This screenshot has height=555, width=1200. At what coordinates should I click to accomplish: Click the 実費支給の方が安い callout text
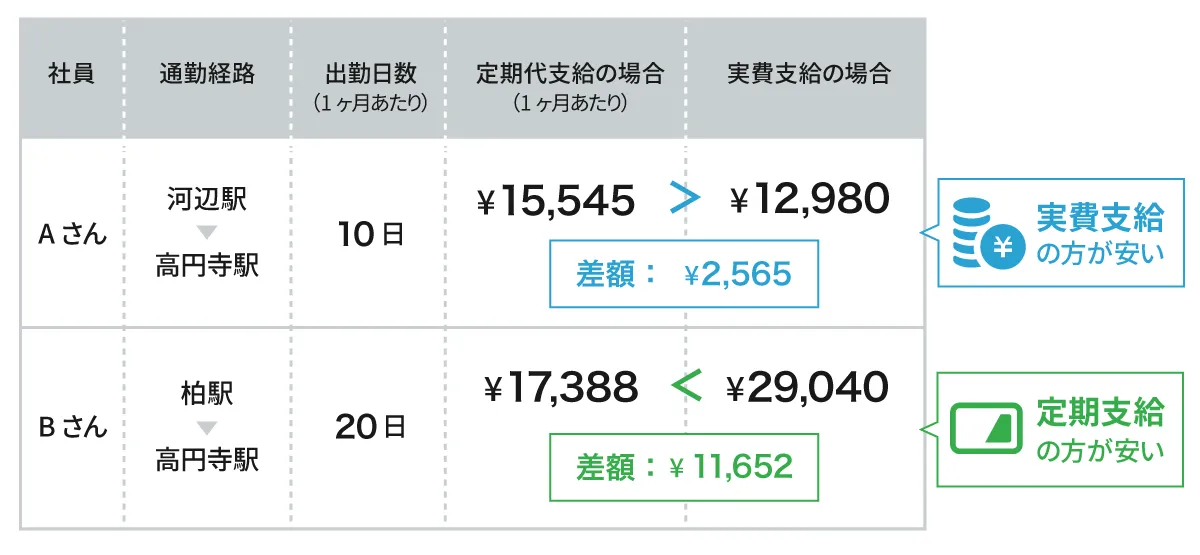coord(1100,234)
